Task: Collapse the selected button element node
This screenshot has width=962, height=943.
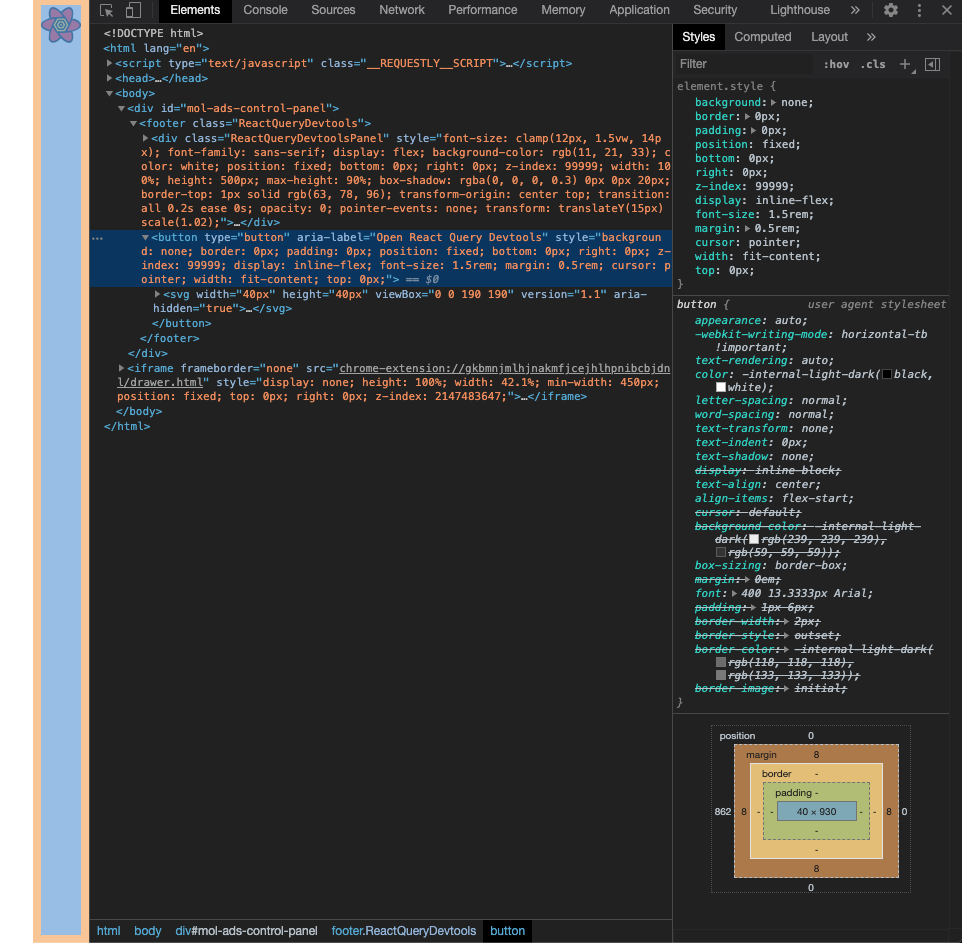Action: (145, 237)
